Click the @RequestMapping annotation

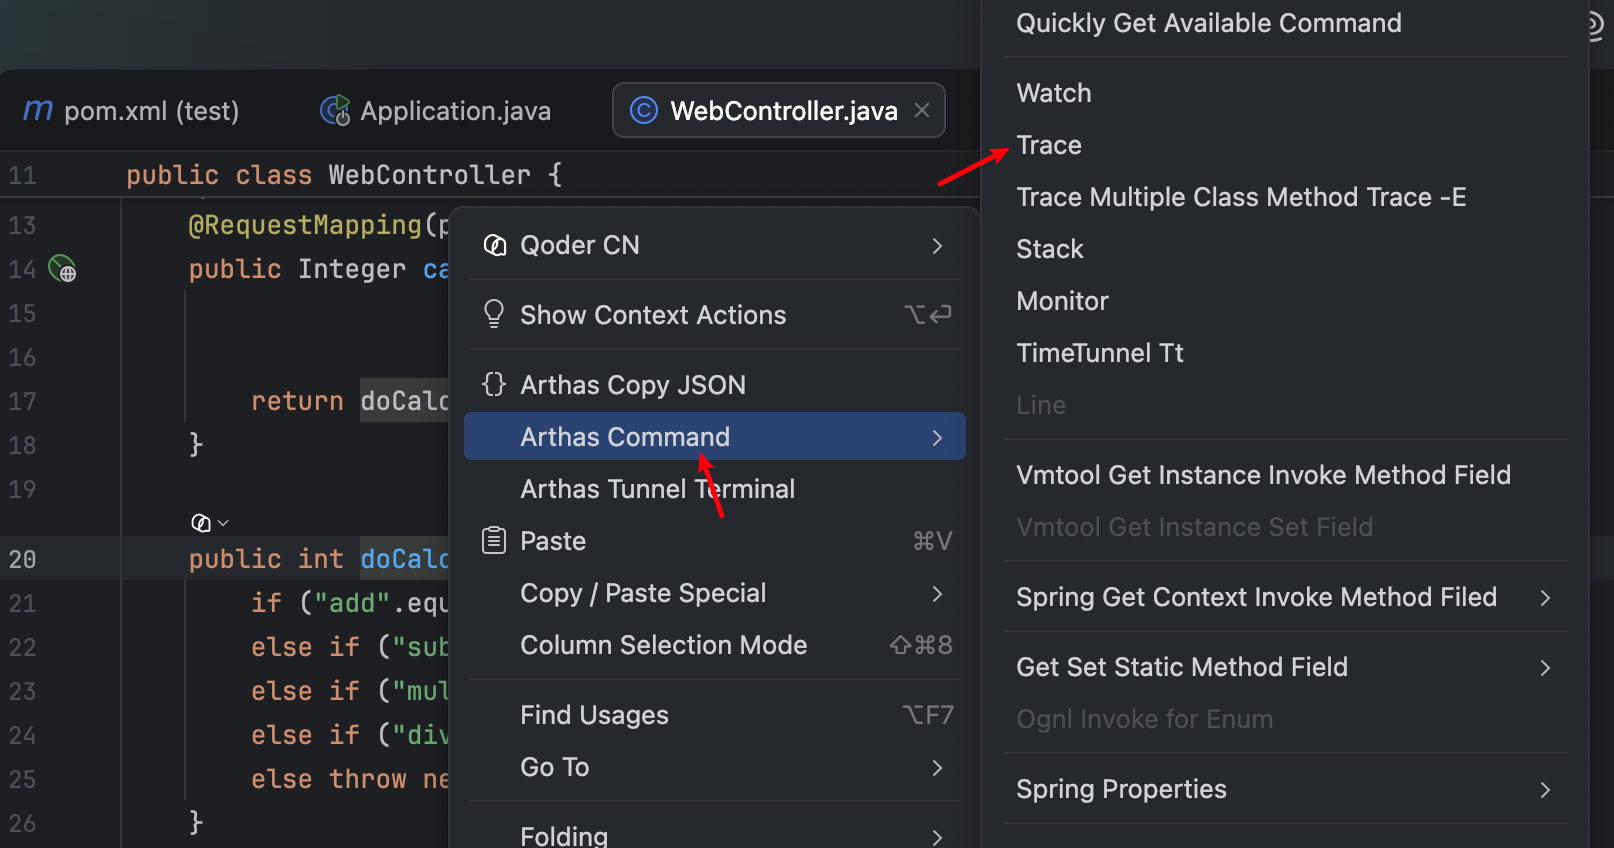[x=306, y=225]
